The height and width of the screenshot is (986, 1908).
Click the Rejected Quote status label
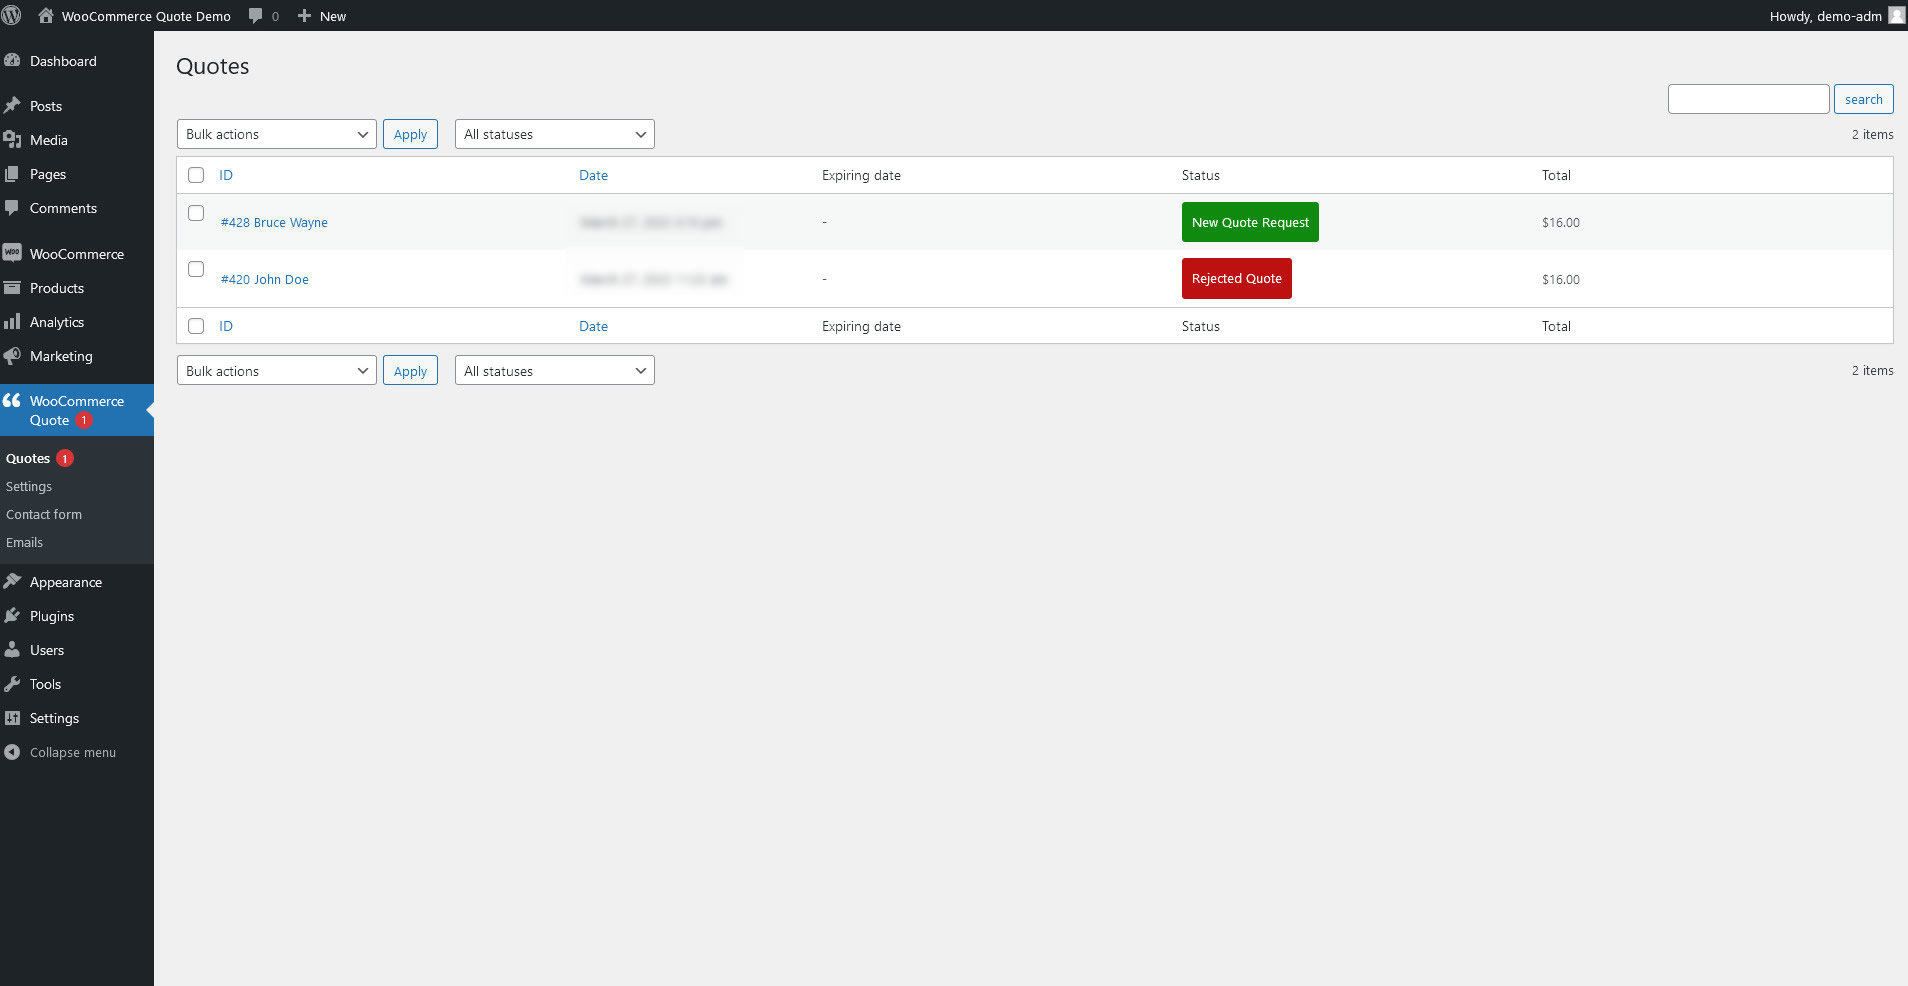tap(1236, 278)
